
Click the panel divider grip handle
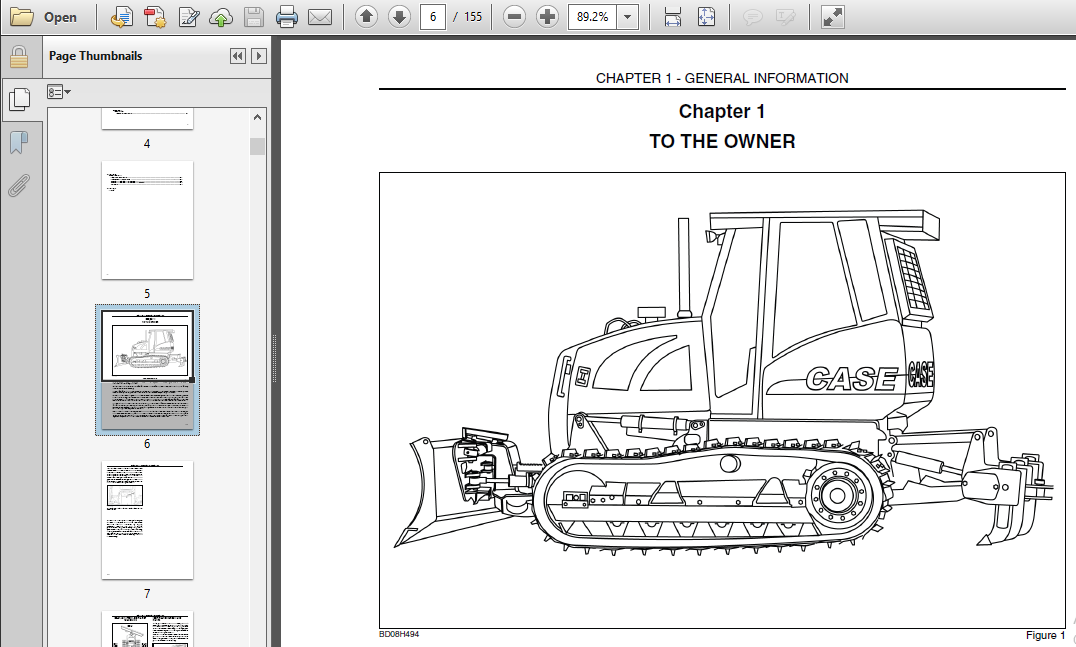[x=274, y=358]
